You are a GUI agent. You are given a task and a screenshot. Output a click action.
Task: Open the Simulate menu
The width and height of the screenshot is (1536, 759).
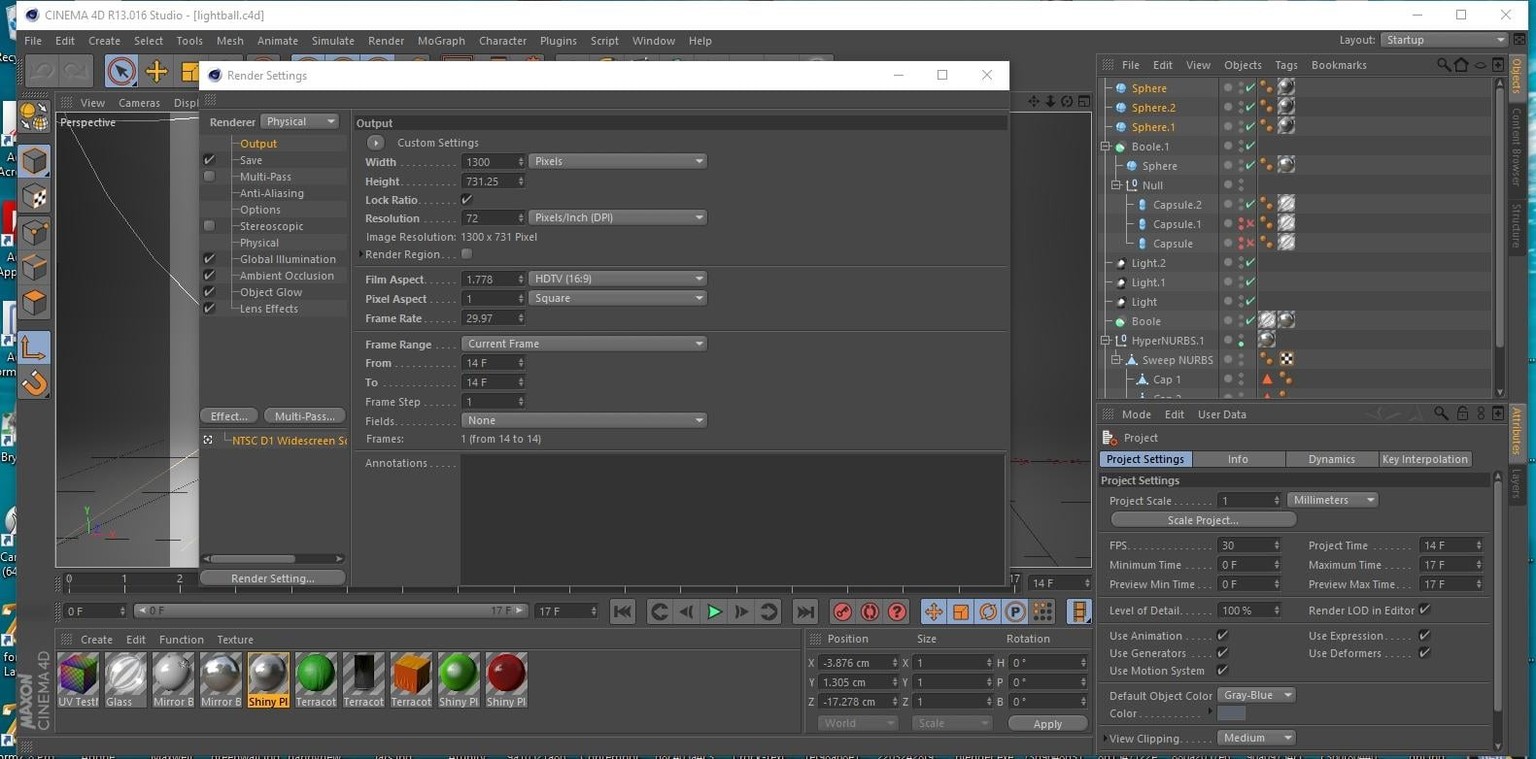333,41
